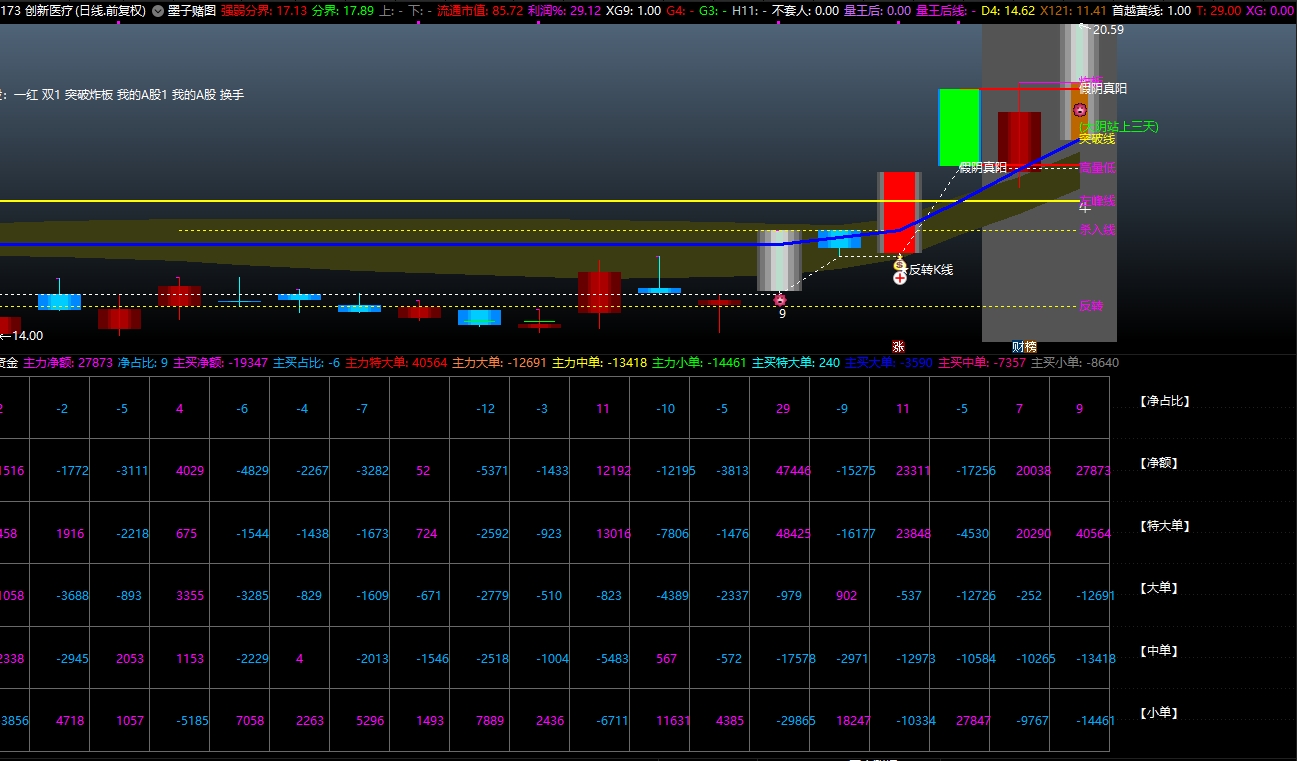The image size is (1297, 761).
Task: Click the red plus icon below 反转K线
Action: [899, 277]
